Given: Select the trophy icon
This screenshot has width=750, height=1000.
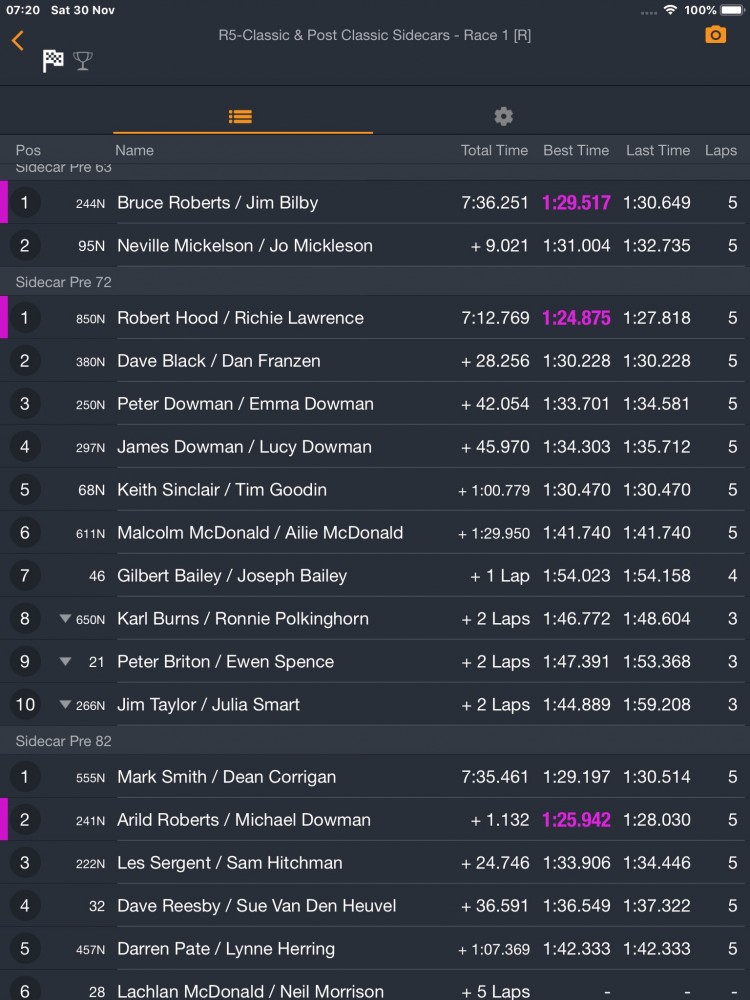Looking at the screenshot, I should (83, 61).
